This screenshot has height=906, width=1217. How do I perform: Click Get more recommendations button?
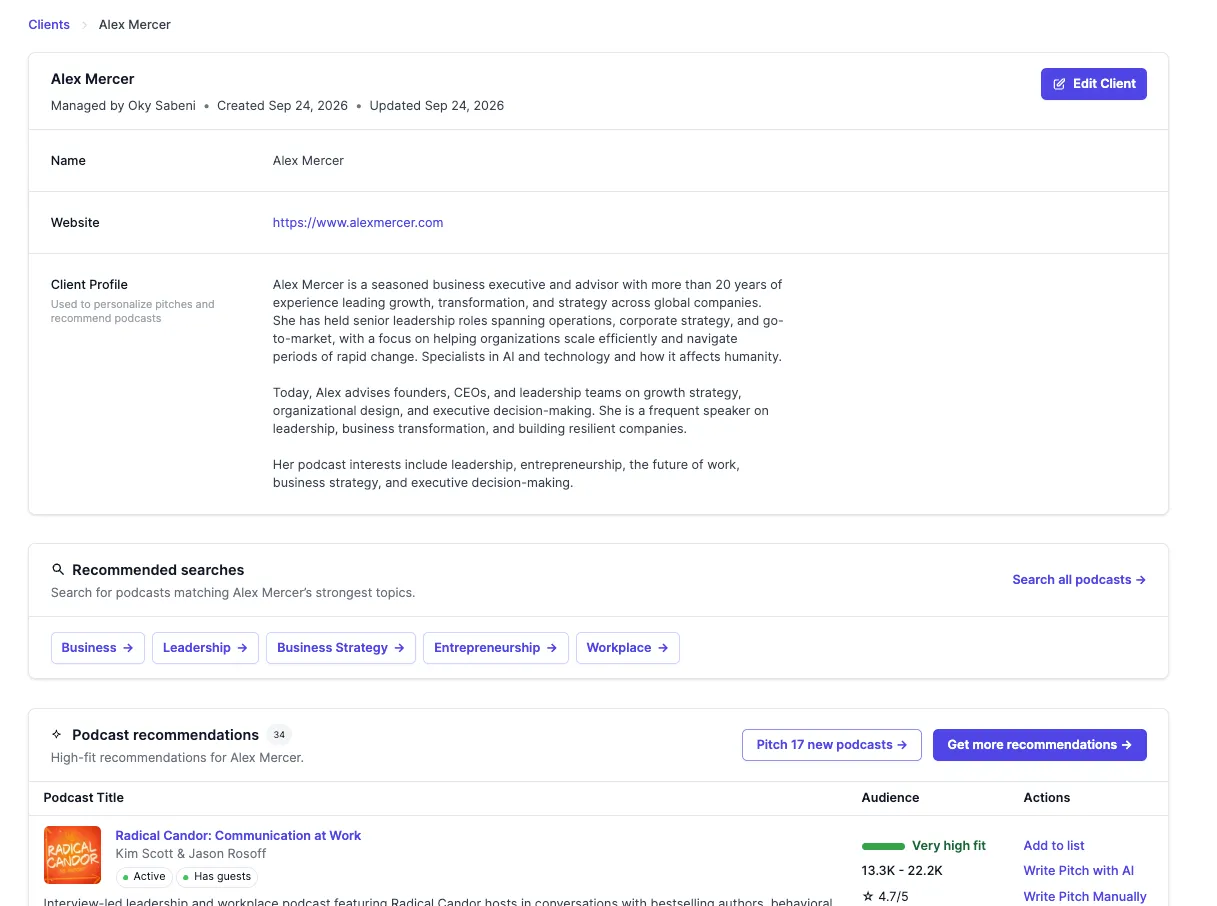1040,745
